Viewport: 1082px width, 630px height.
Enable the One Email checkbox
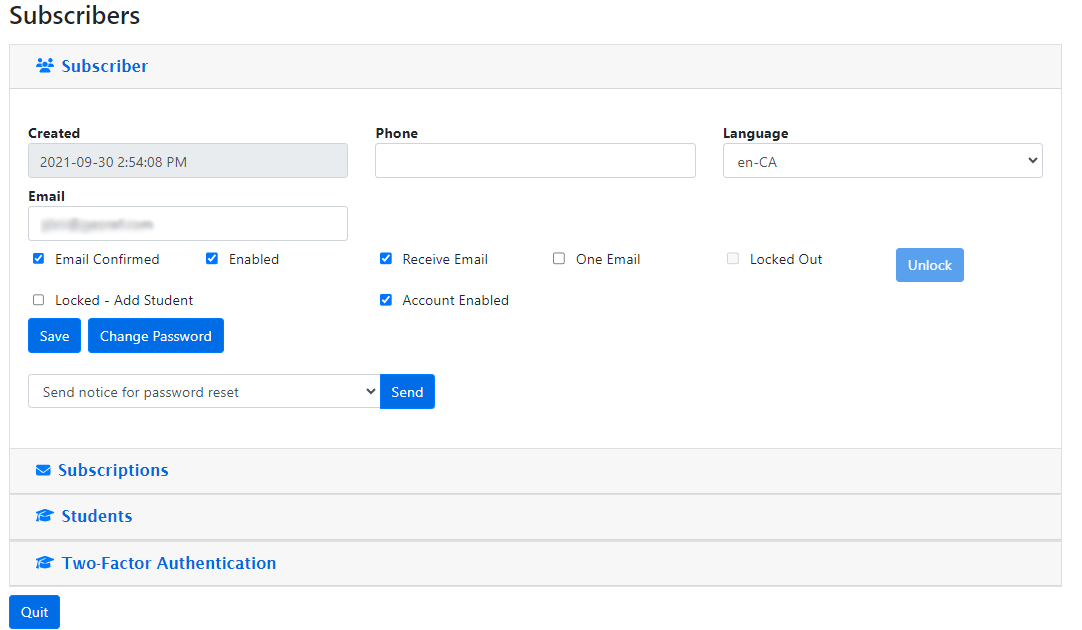click(559, 259)
